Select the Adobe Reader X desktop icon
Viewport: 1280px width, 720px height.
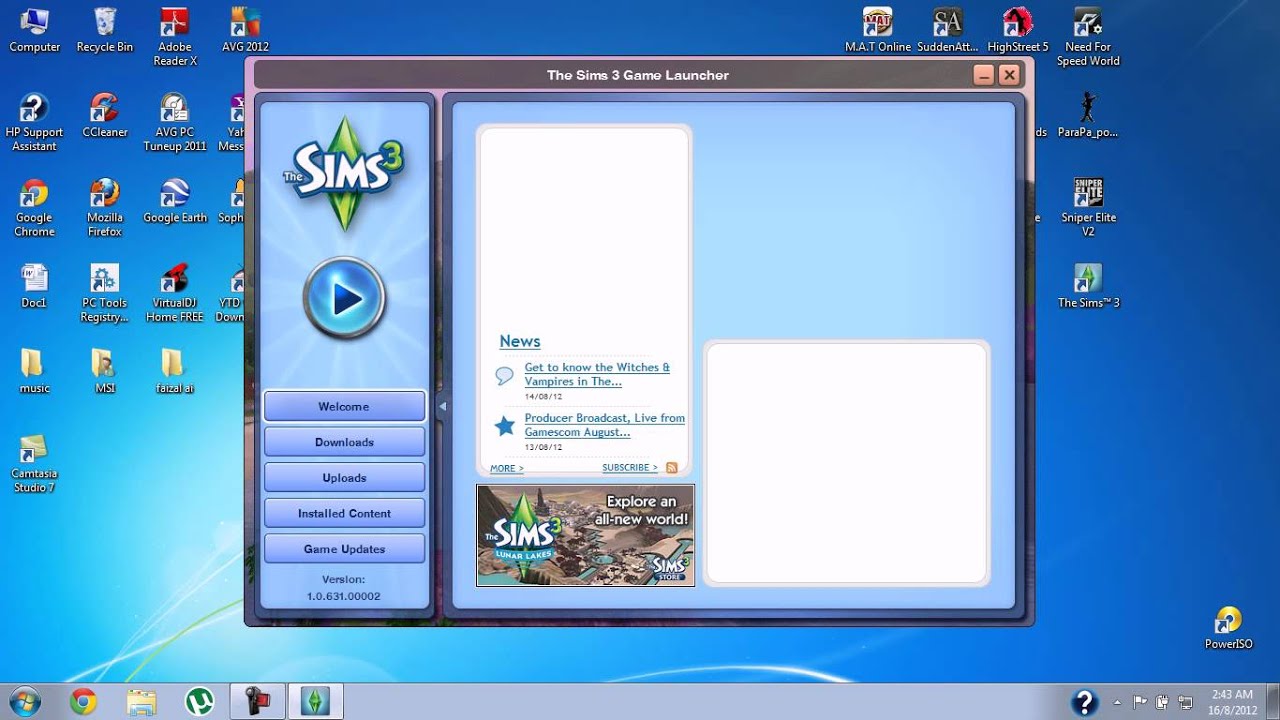[175, 37]
